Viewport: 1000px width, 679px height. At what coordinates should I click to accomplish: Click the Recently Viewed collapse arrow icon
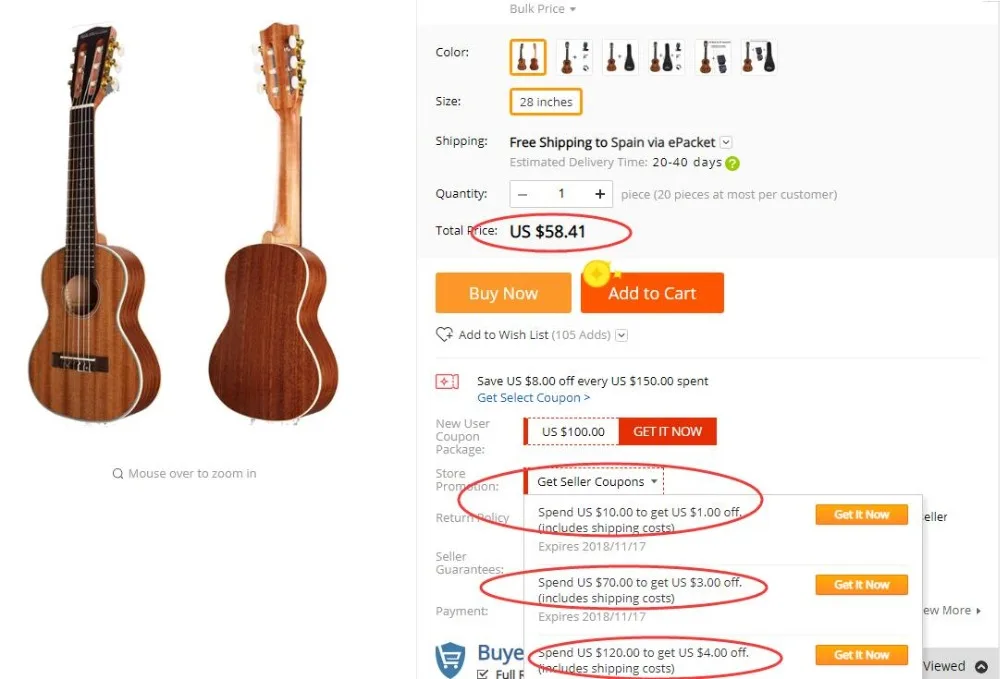981,666
